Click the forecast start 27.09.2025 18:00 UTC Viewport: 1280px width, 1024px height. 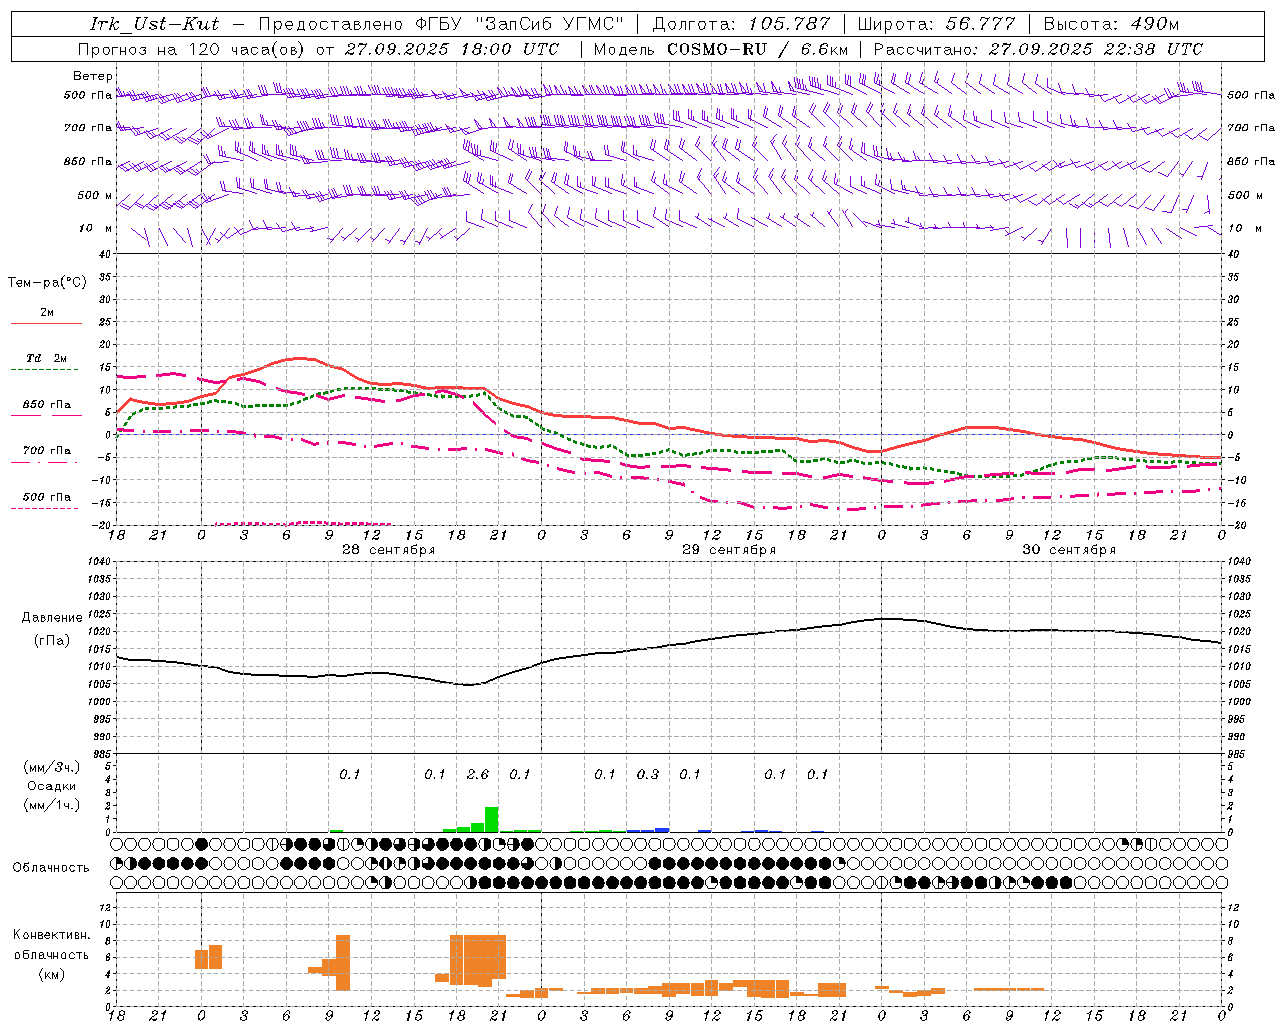452,49
